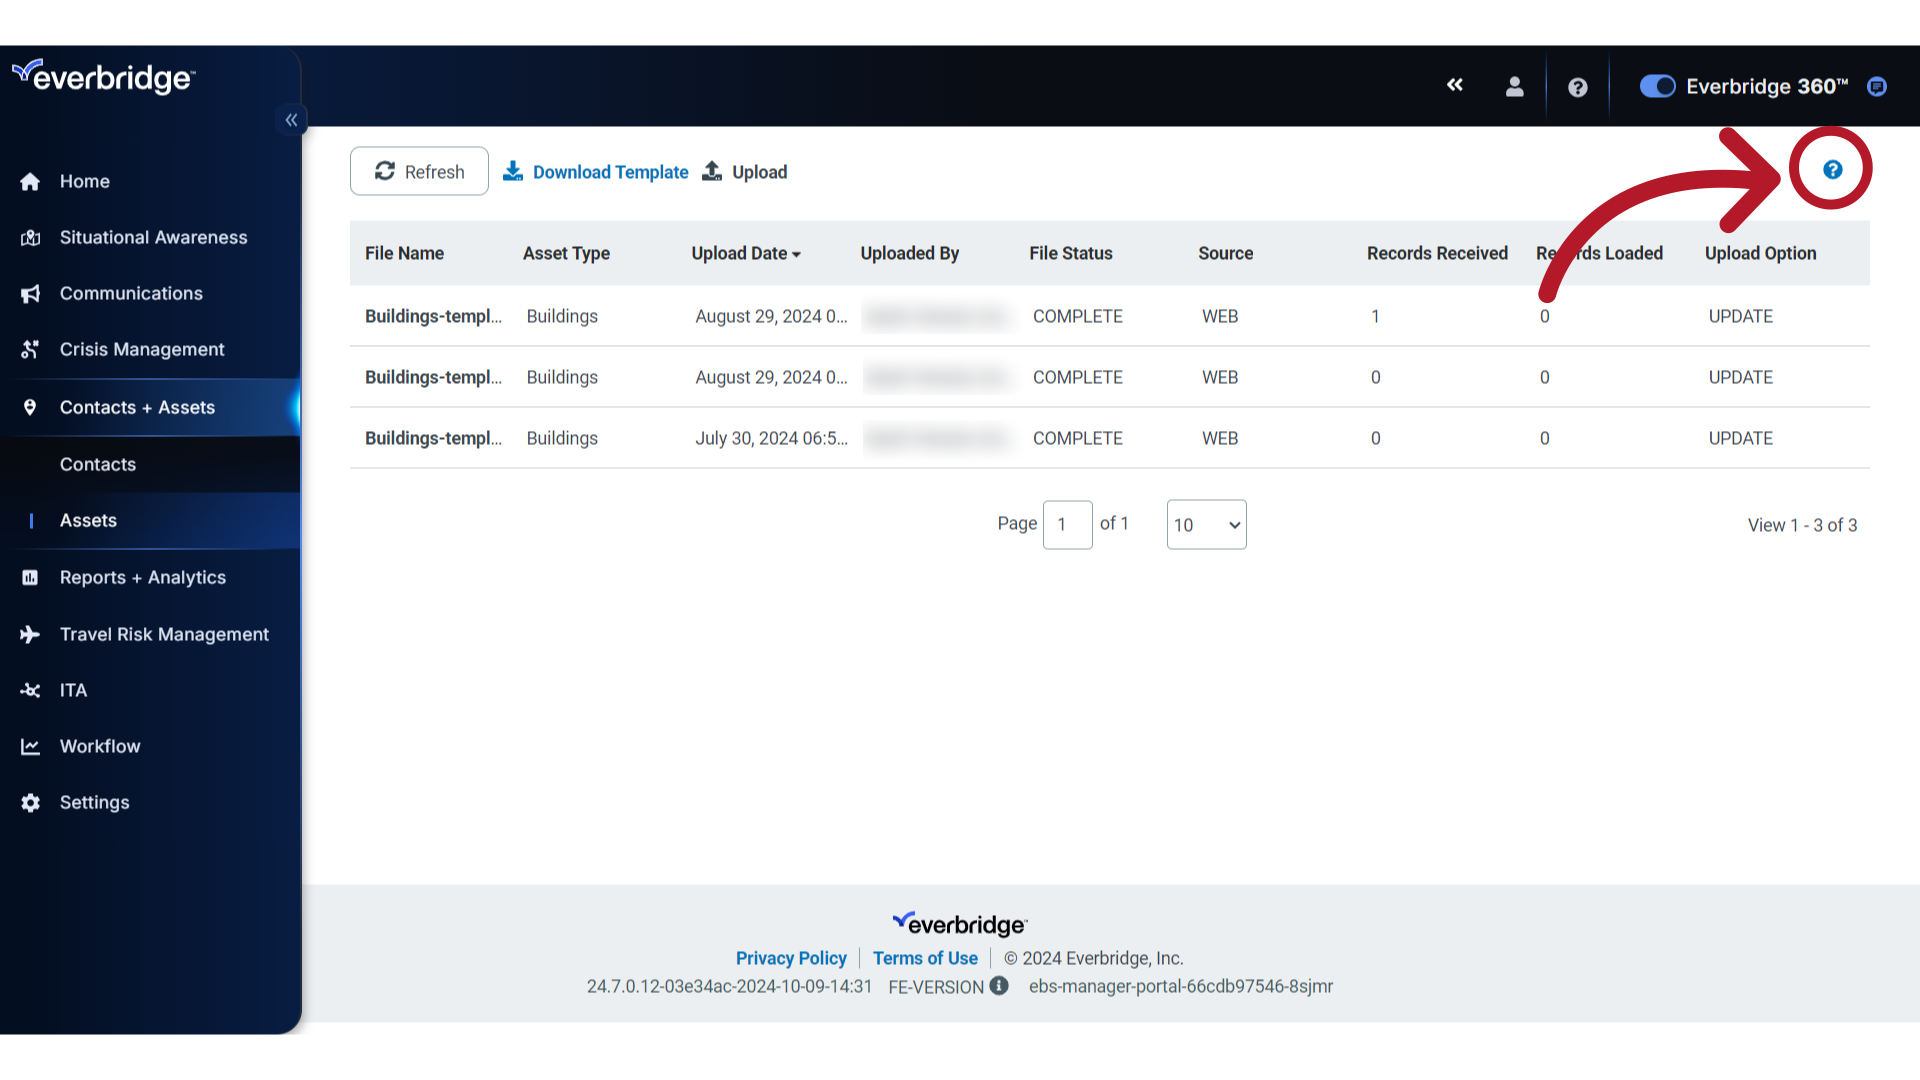Open Workflow menu item

pos(100,747)
